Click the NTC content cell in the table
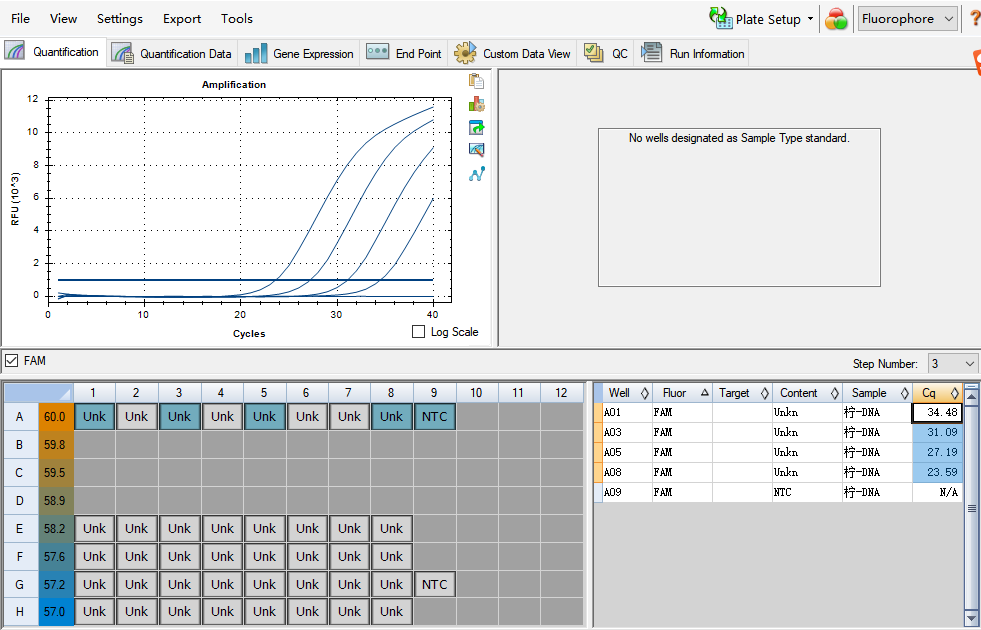981x630 pixels. [807, 492]
